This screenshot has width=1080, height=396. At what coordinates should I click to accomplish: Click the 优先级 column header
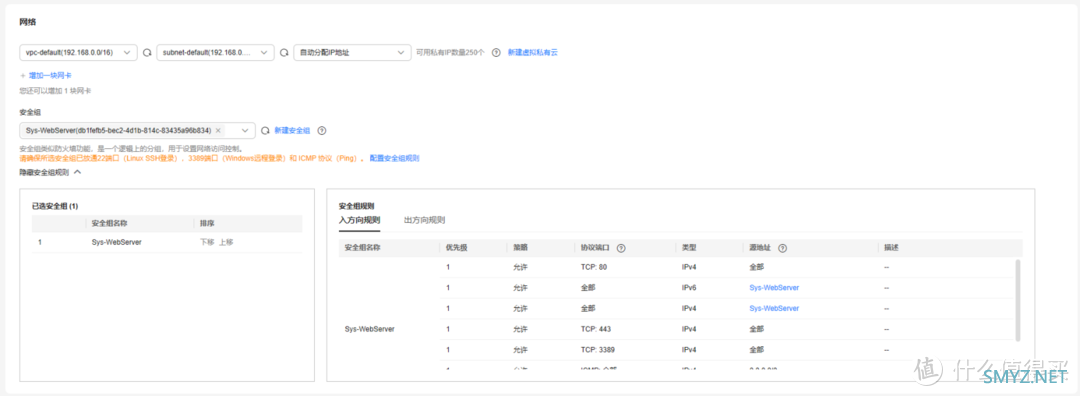click(x=457, y=248)
